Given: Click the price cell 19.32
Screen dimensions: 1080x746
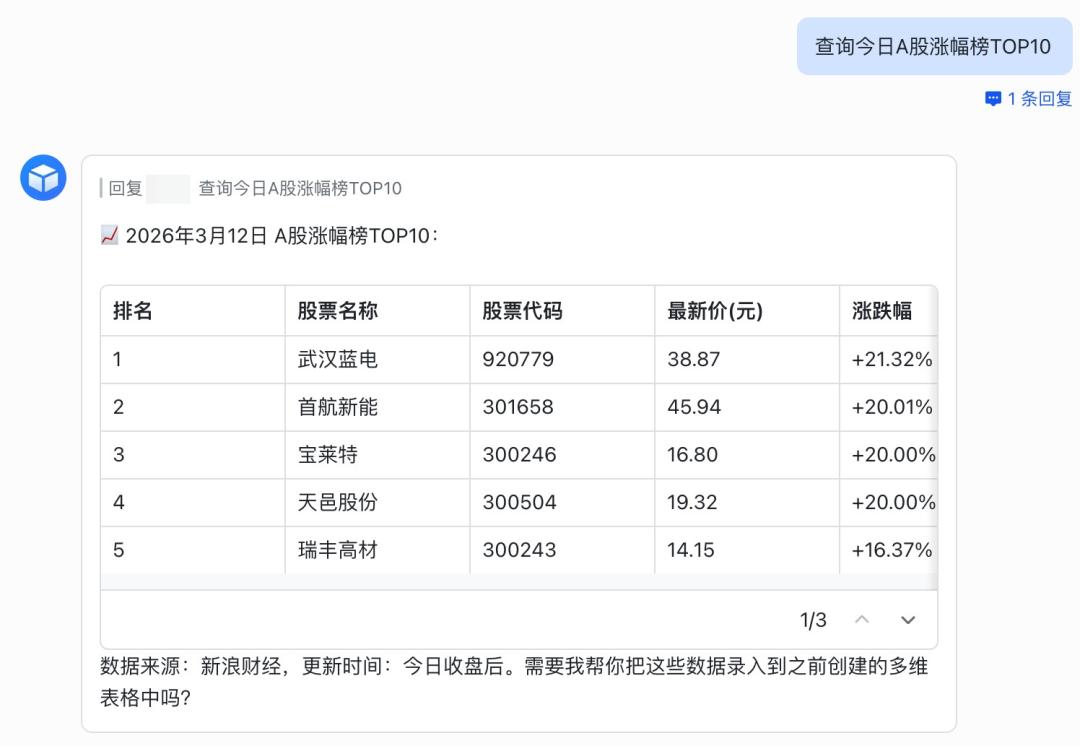Looking at the screenshot, I should coord(692,502).
